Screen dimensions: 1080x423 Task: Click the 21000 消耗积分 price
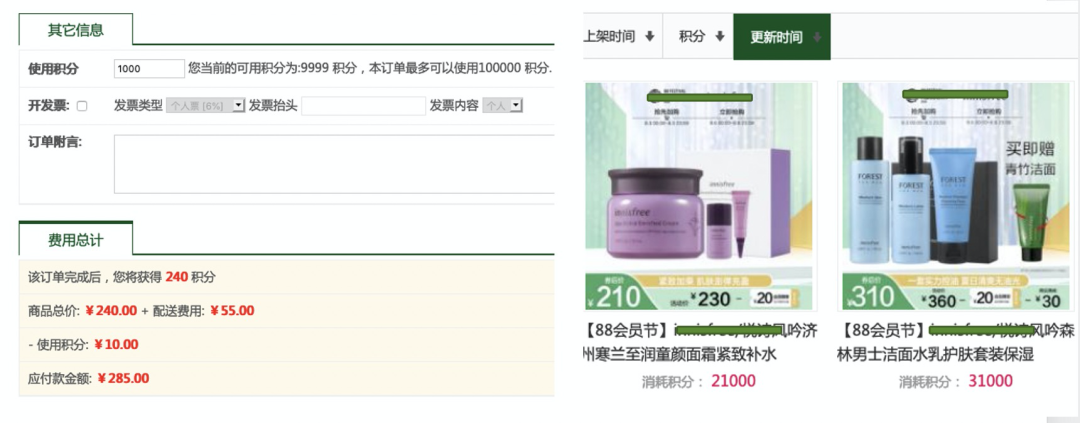click(x=733, y=381)
